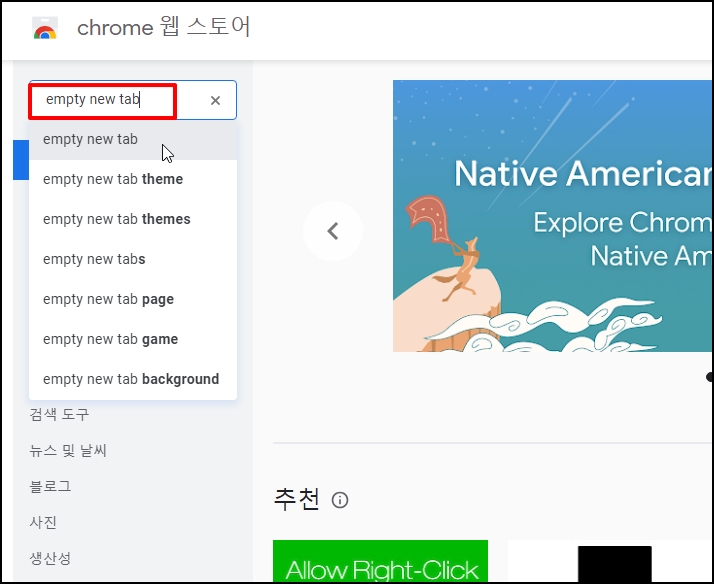The width and height of the screenshot is (714, 584).
Task: Open the Allow Right-Click extension card
Action: click(380, 561)
